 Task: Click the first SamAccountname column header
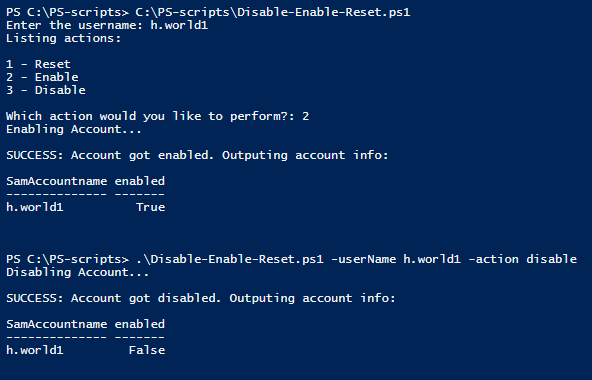point(56,181)
